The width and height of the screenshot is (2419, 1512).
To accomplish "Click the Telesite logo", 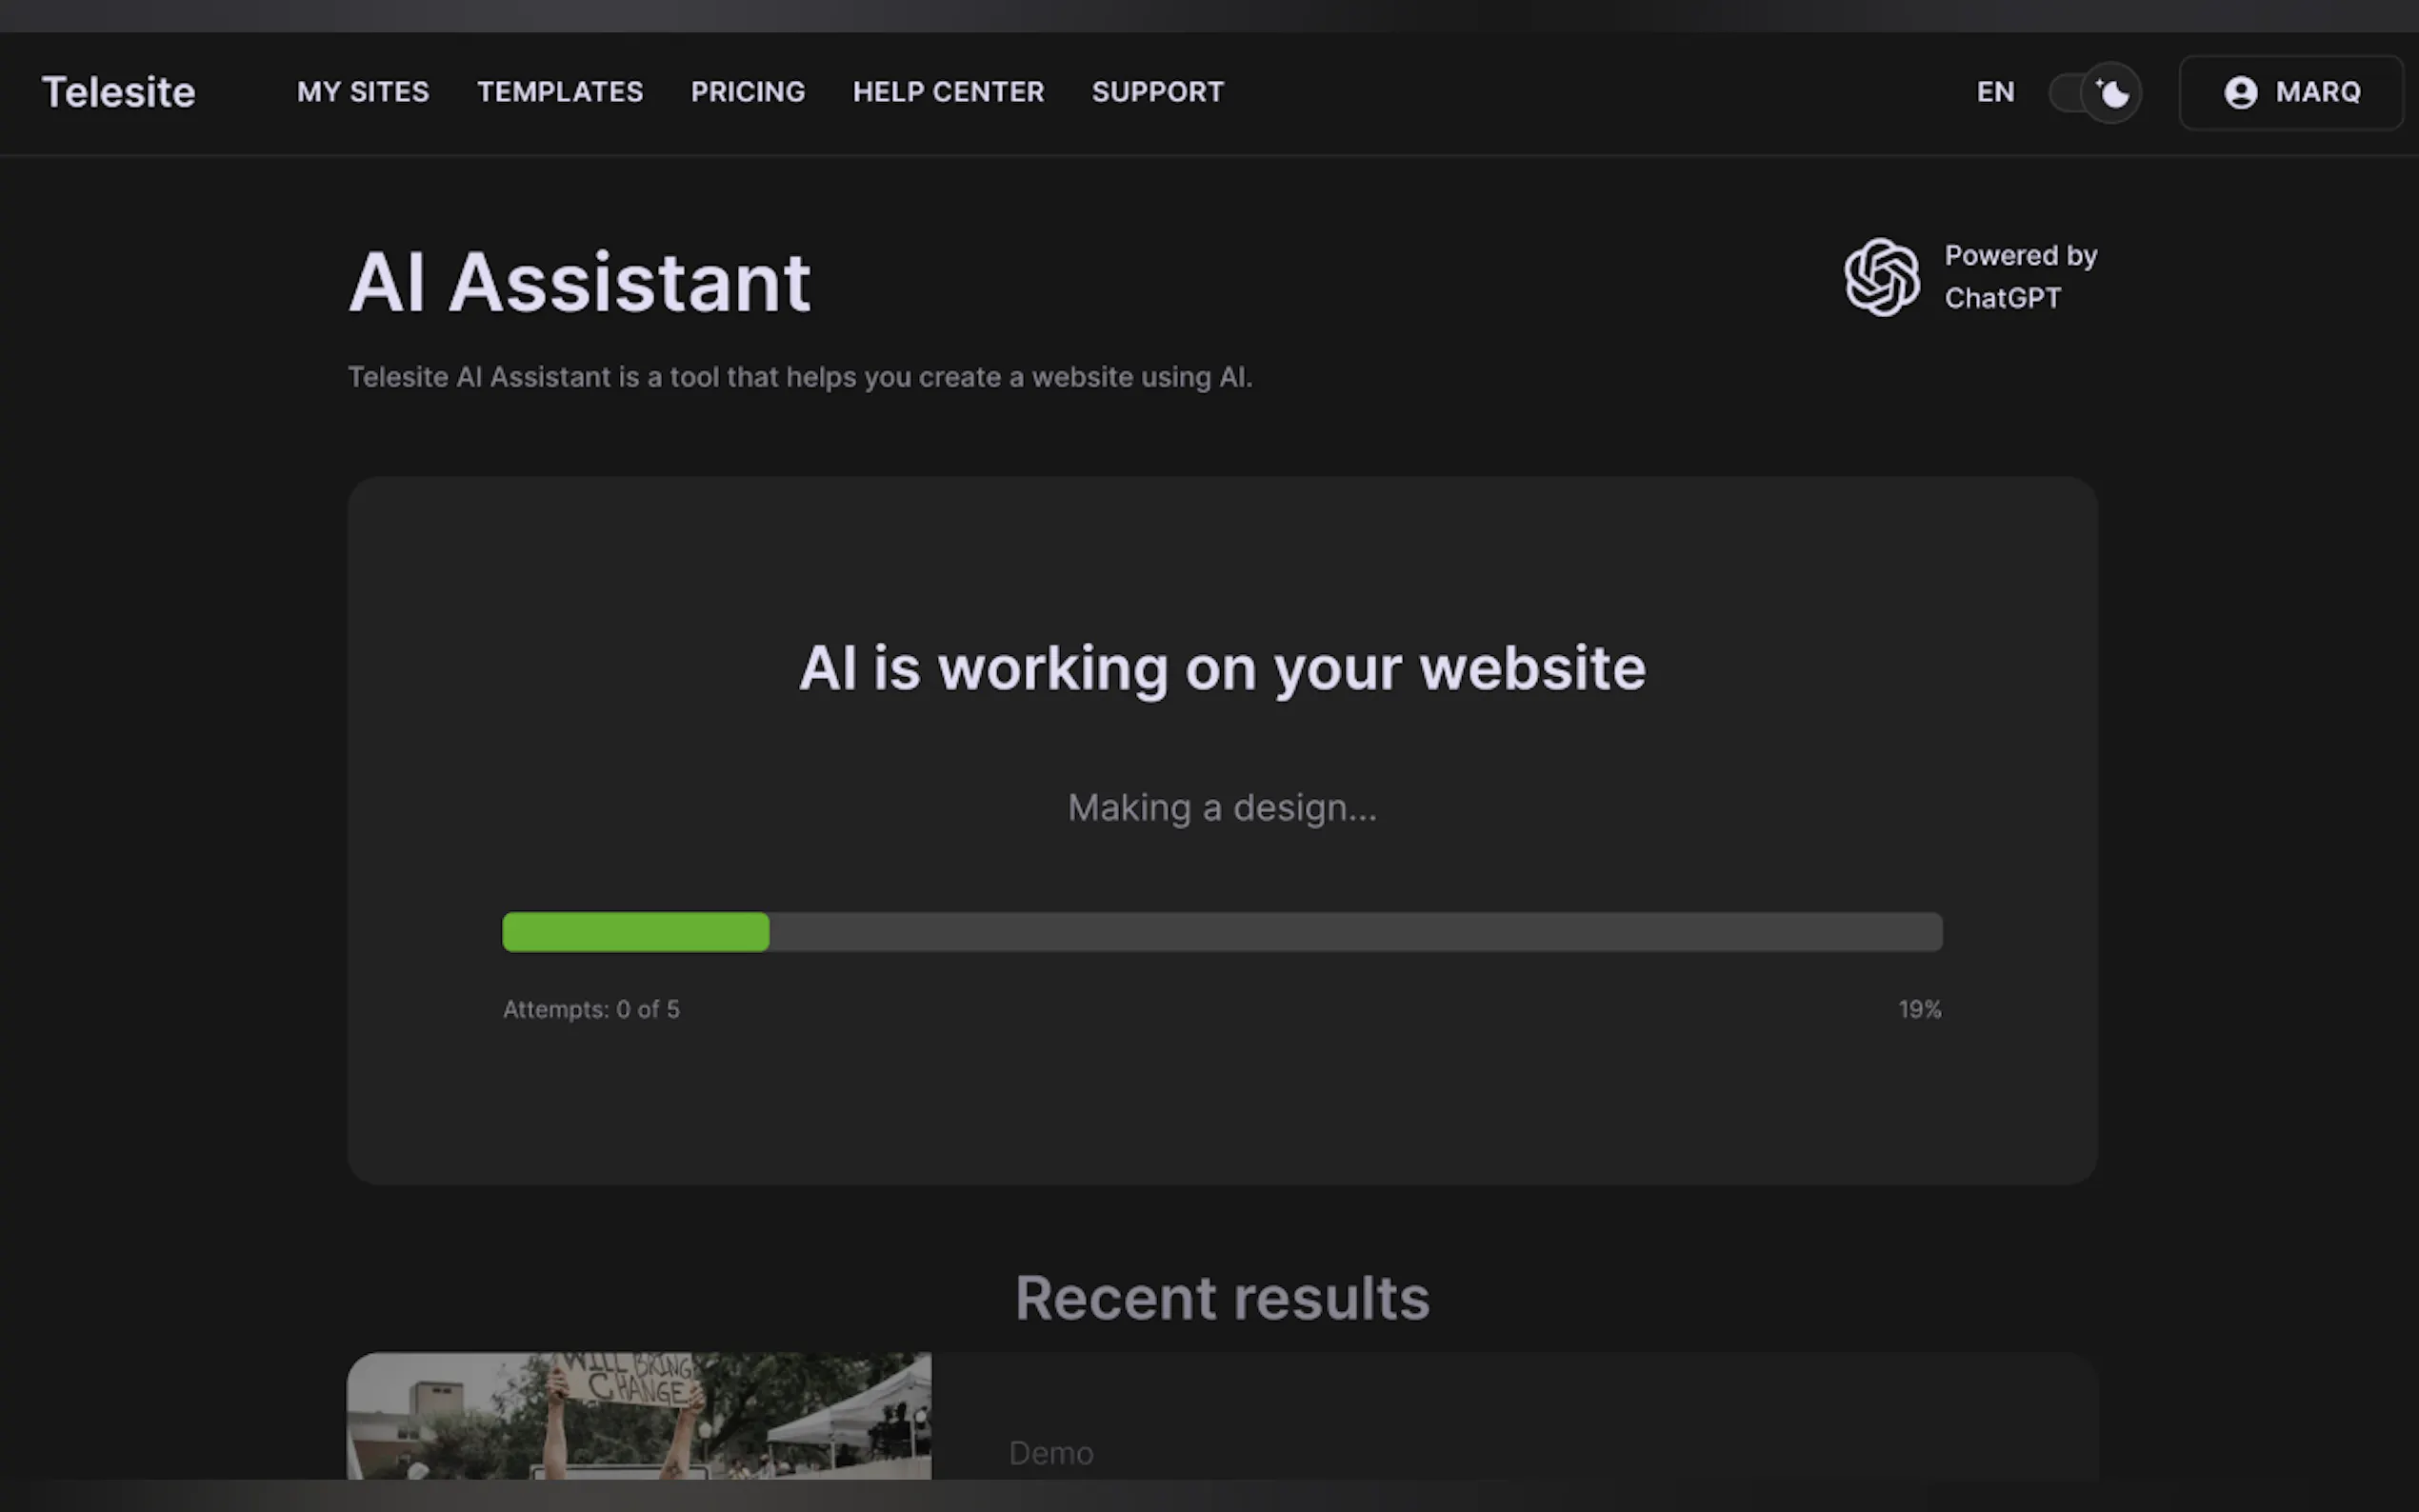I will coord(118,92).
